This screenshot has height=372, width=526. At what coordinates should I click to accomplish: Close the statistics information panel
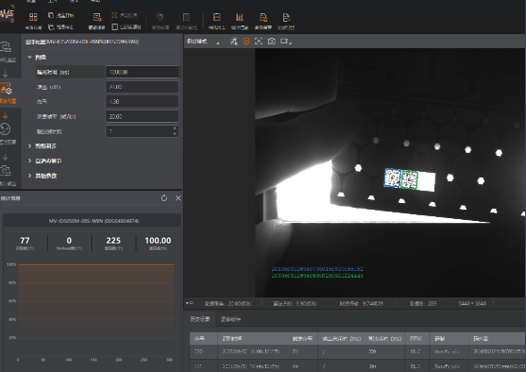pos(178,198)
